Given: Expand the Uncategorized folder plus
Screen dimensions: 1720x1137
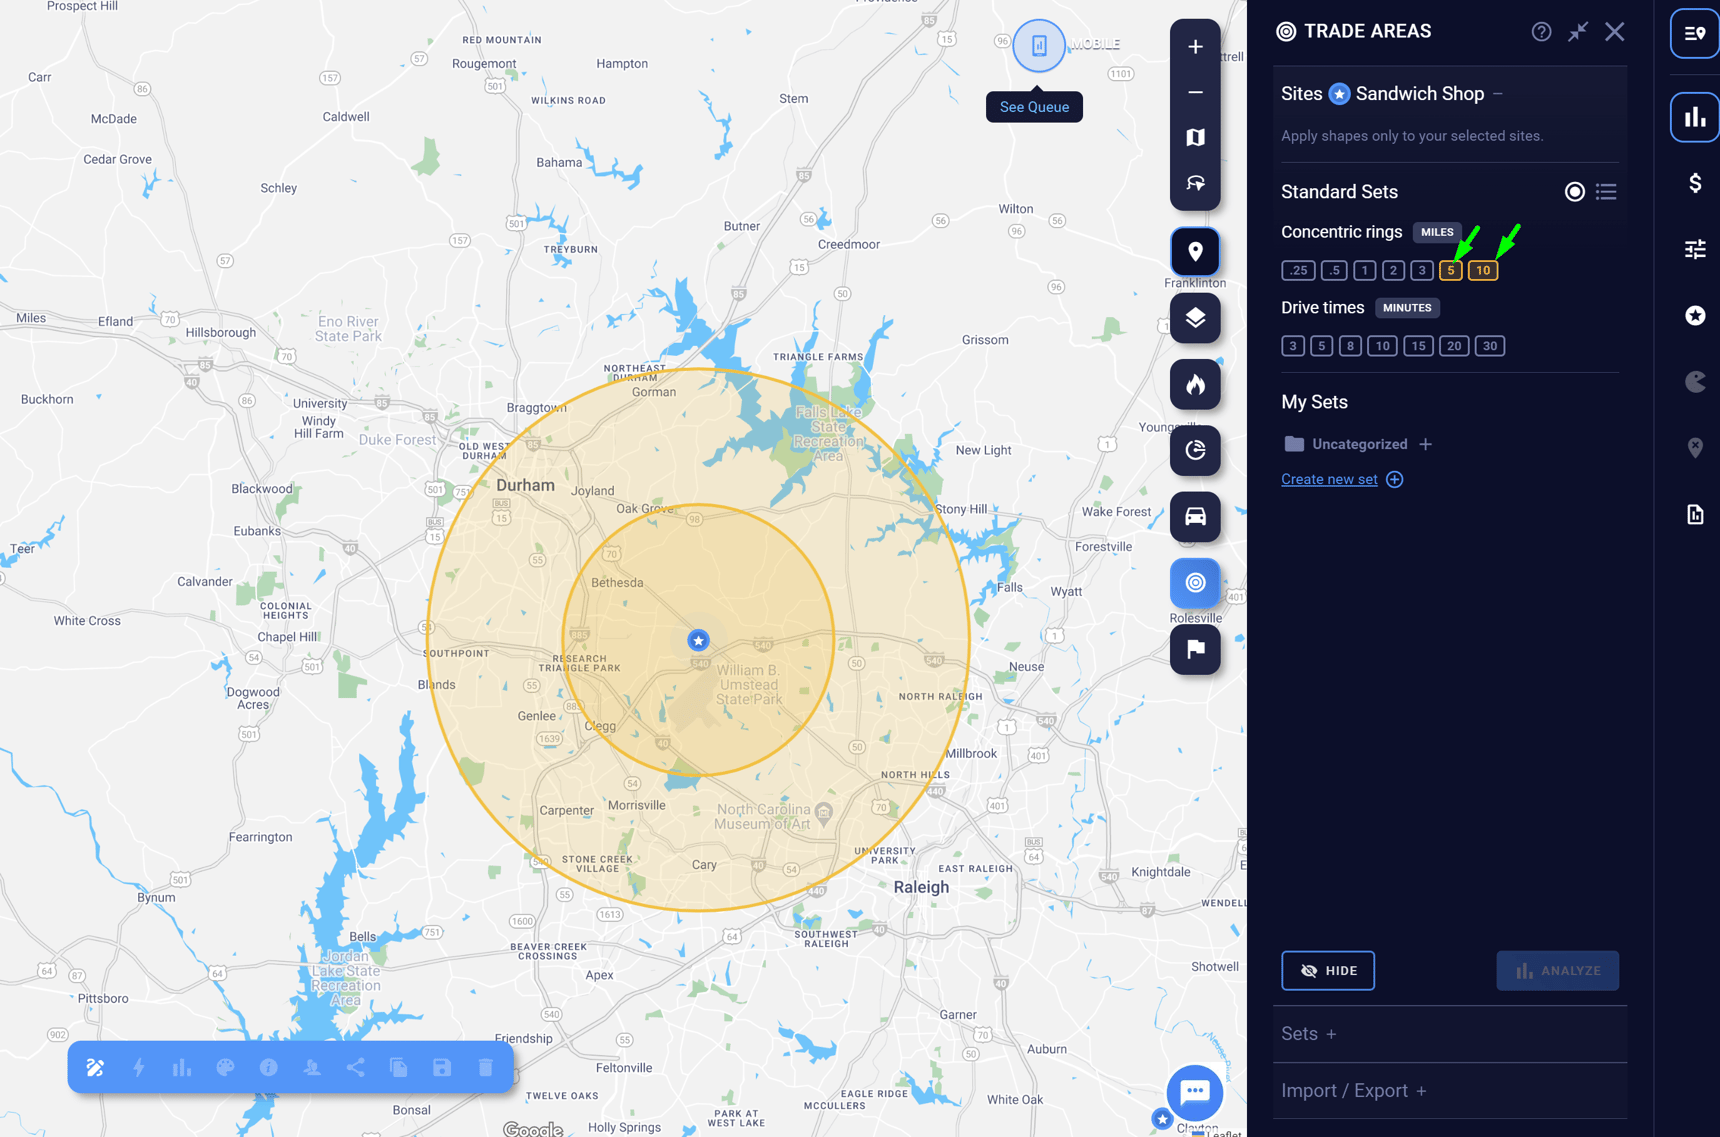Looking at the screenshot, I should coord(1426,444).
